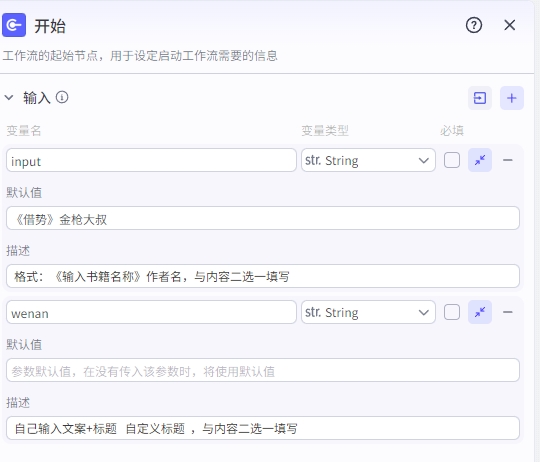This screenshot has height=462, width=540.
Task: Click the info icon next to 输入
Action: (x=62, y=97)
